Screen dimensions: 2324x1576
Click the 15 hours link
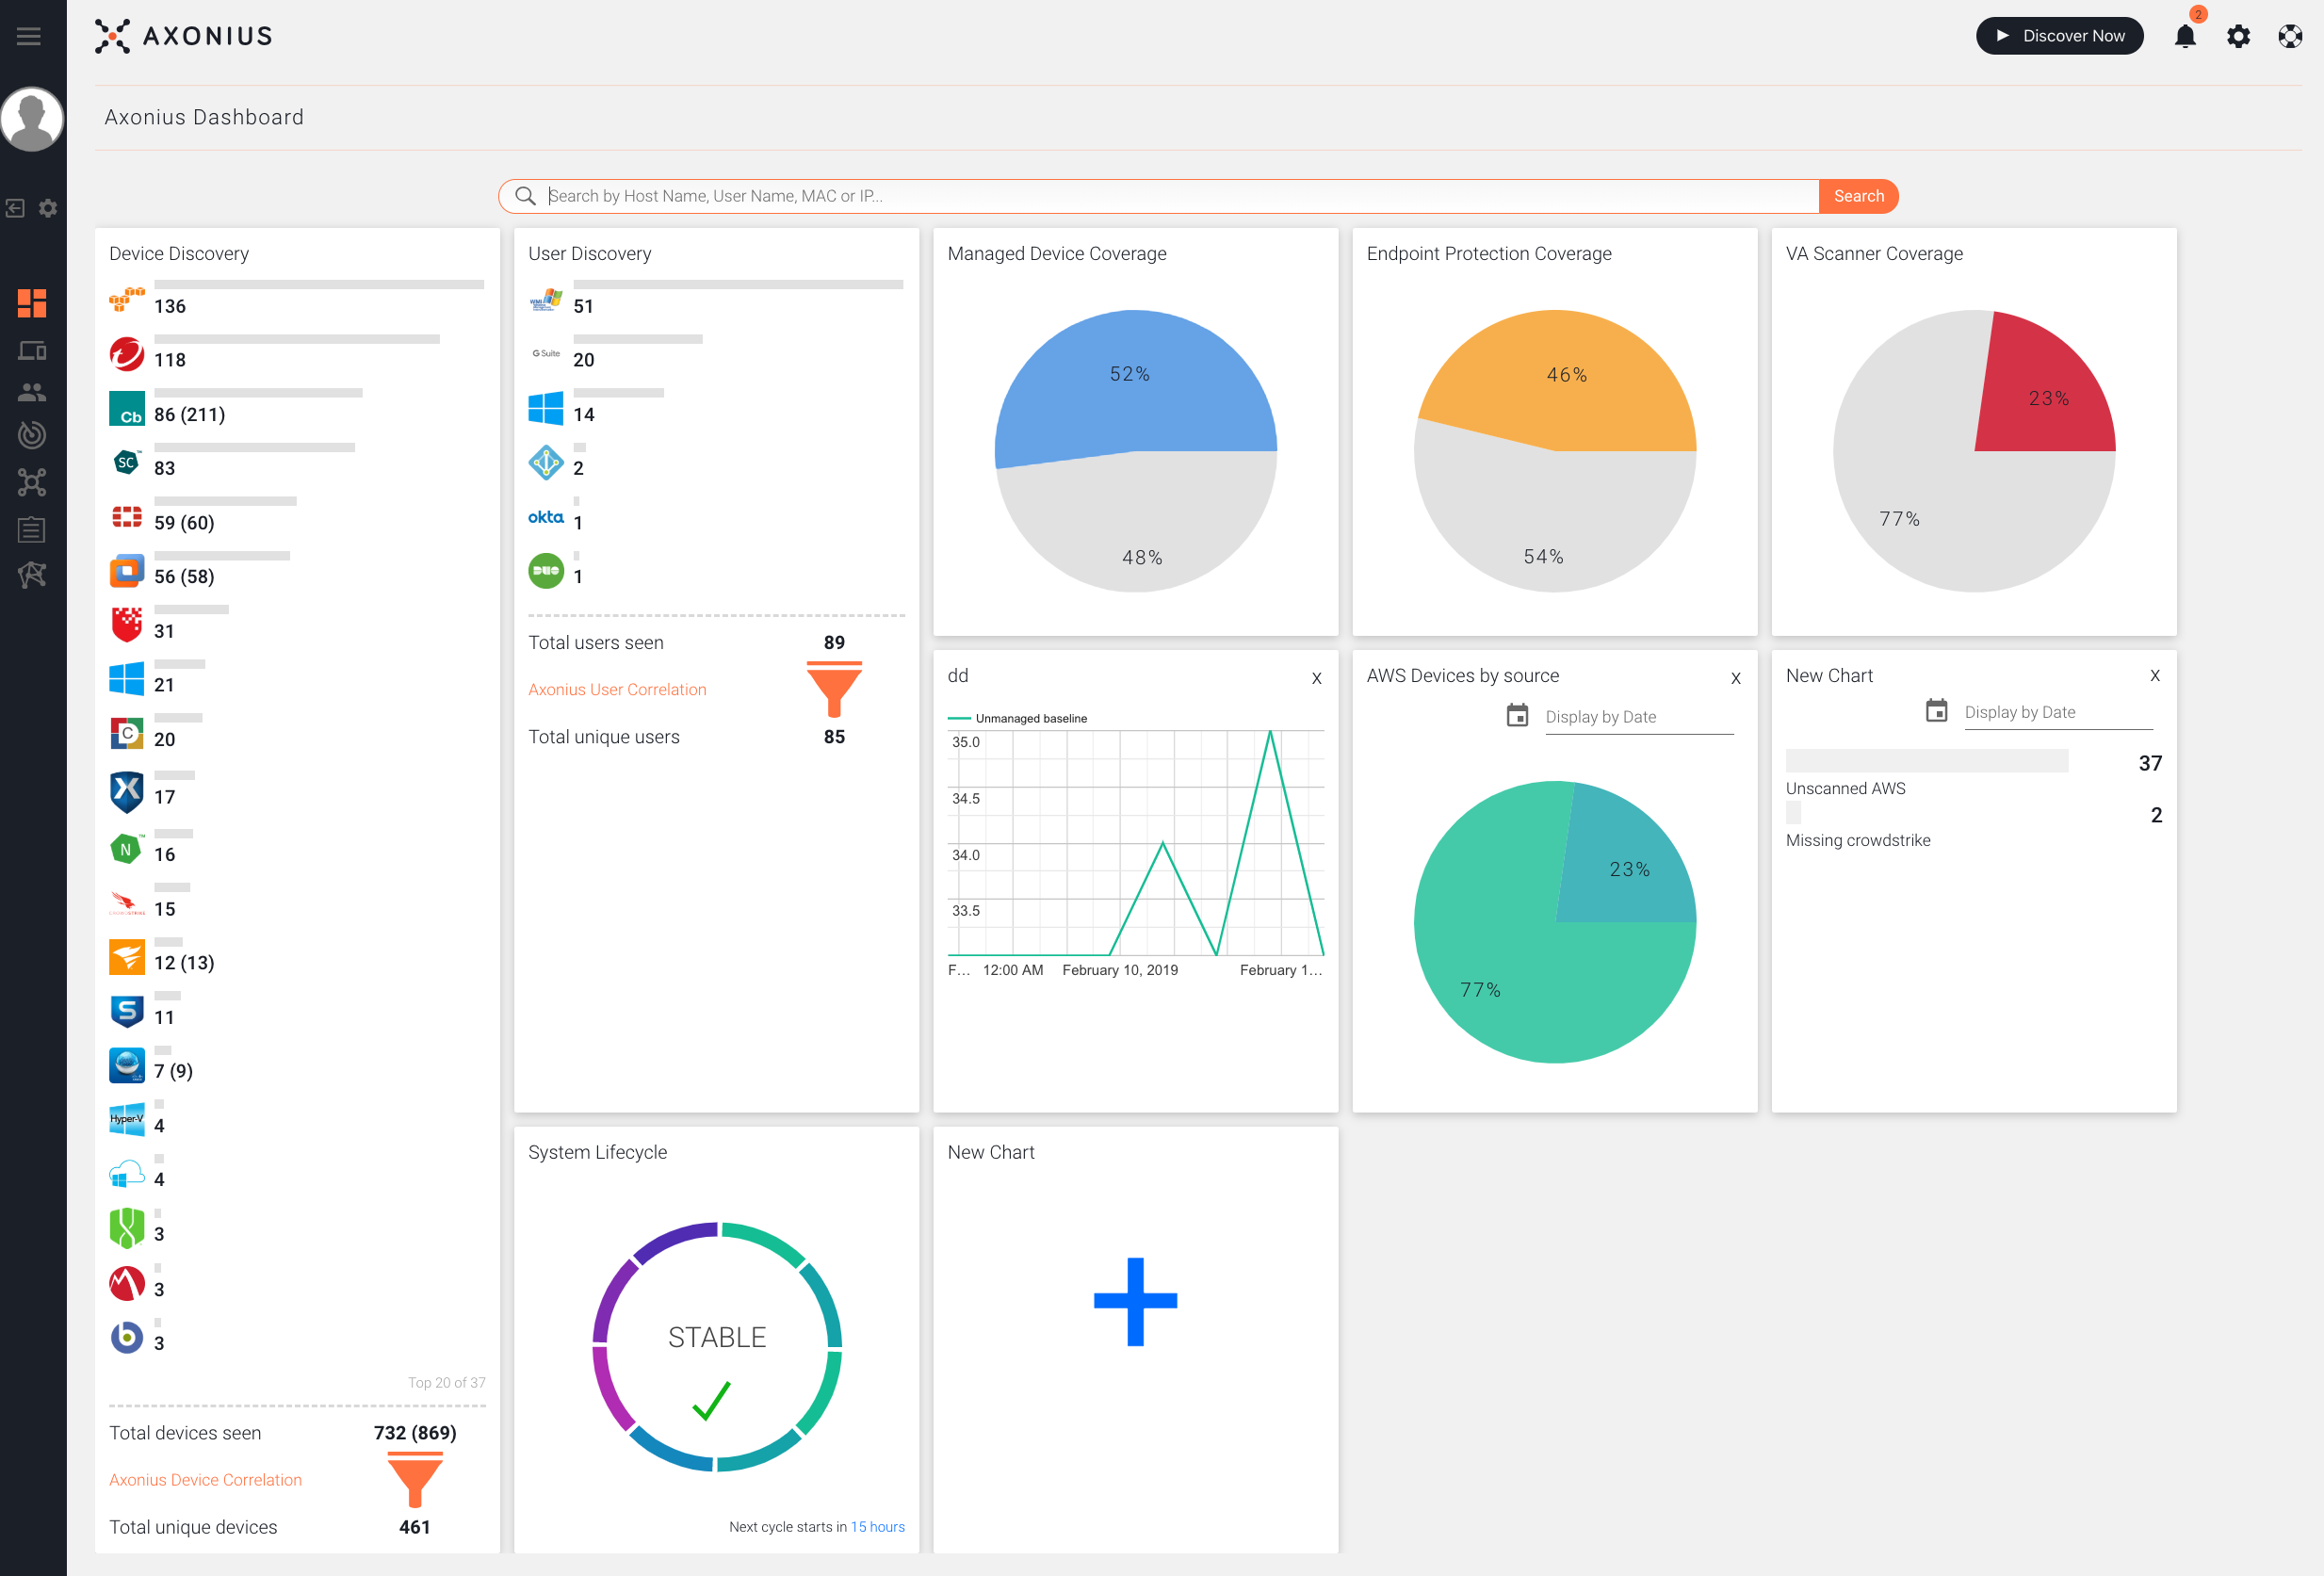pos(877,1526)
